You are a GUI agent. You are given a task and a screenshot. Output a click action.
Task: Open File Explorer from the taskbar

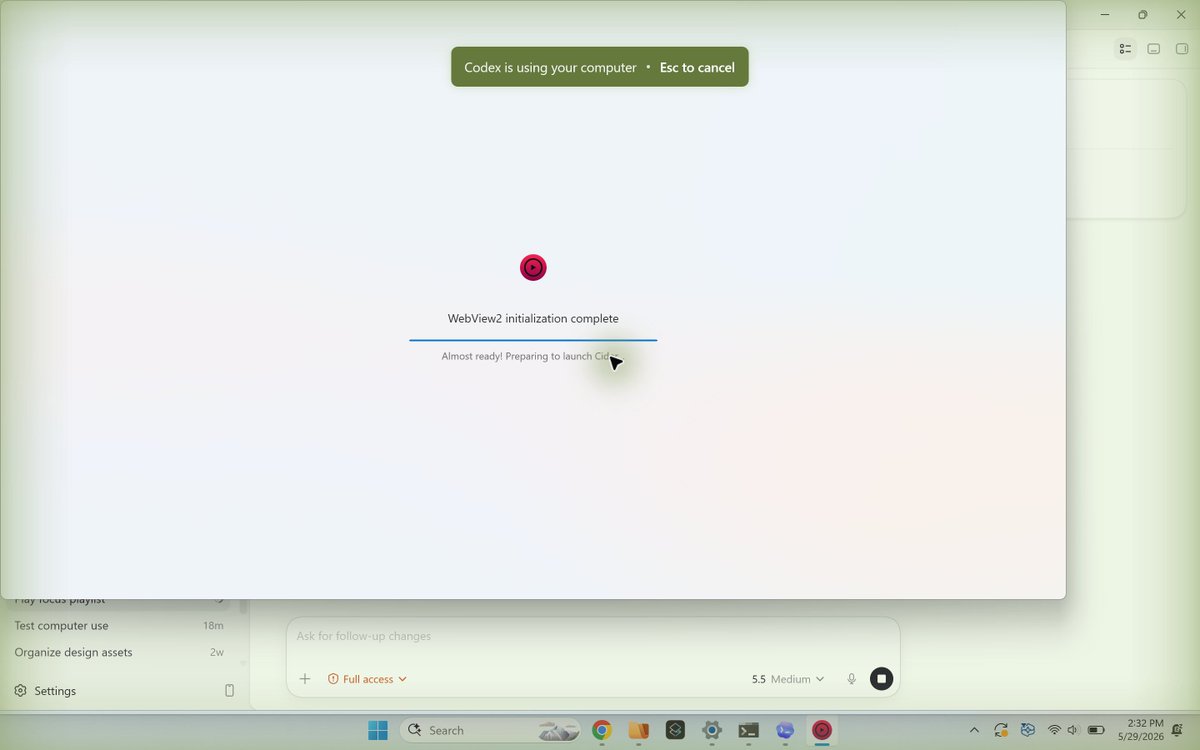(638, 730)
